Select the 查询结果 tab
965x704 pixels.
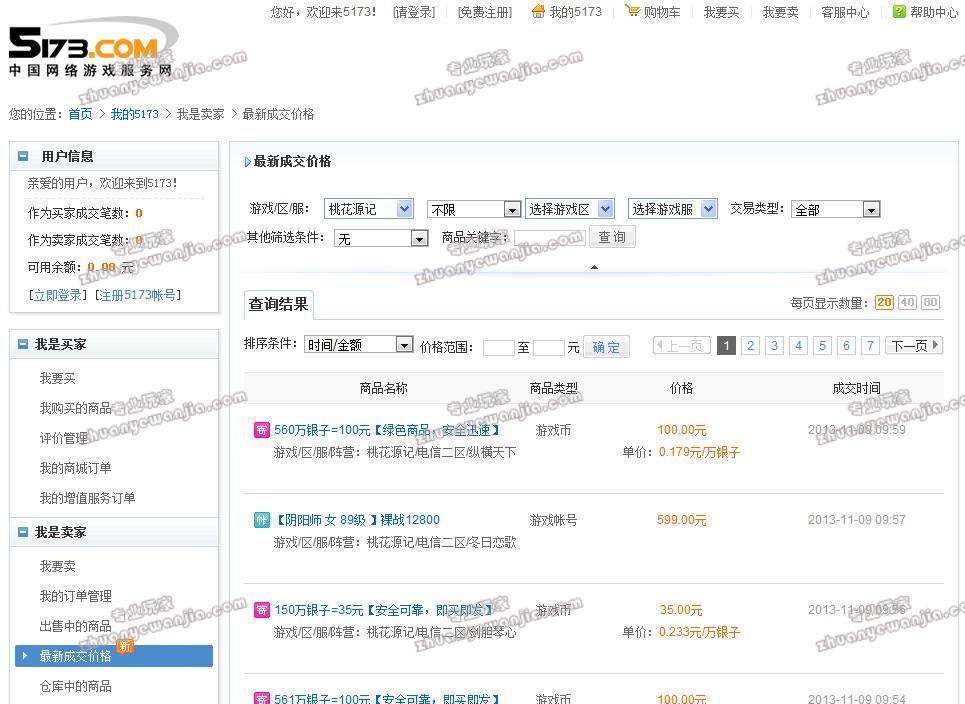[x=279, y=305]
